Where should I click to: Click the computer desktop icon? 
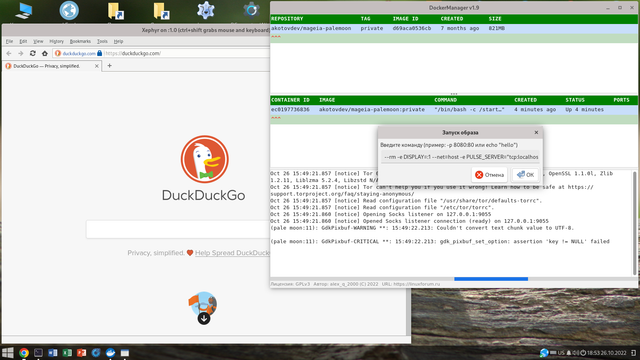(x=24, y=11)
